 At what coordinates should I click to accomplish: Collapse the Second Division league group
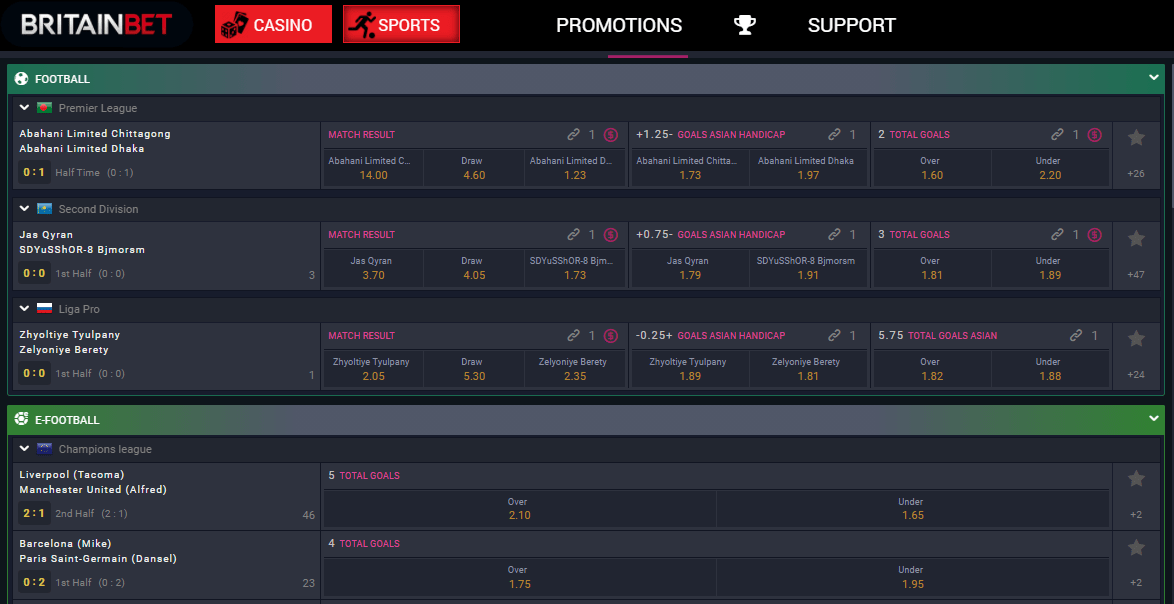(25, 209)
